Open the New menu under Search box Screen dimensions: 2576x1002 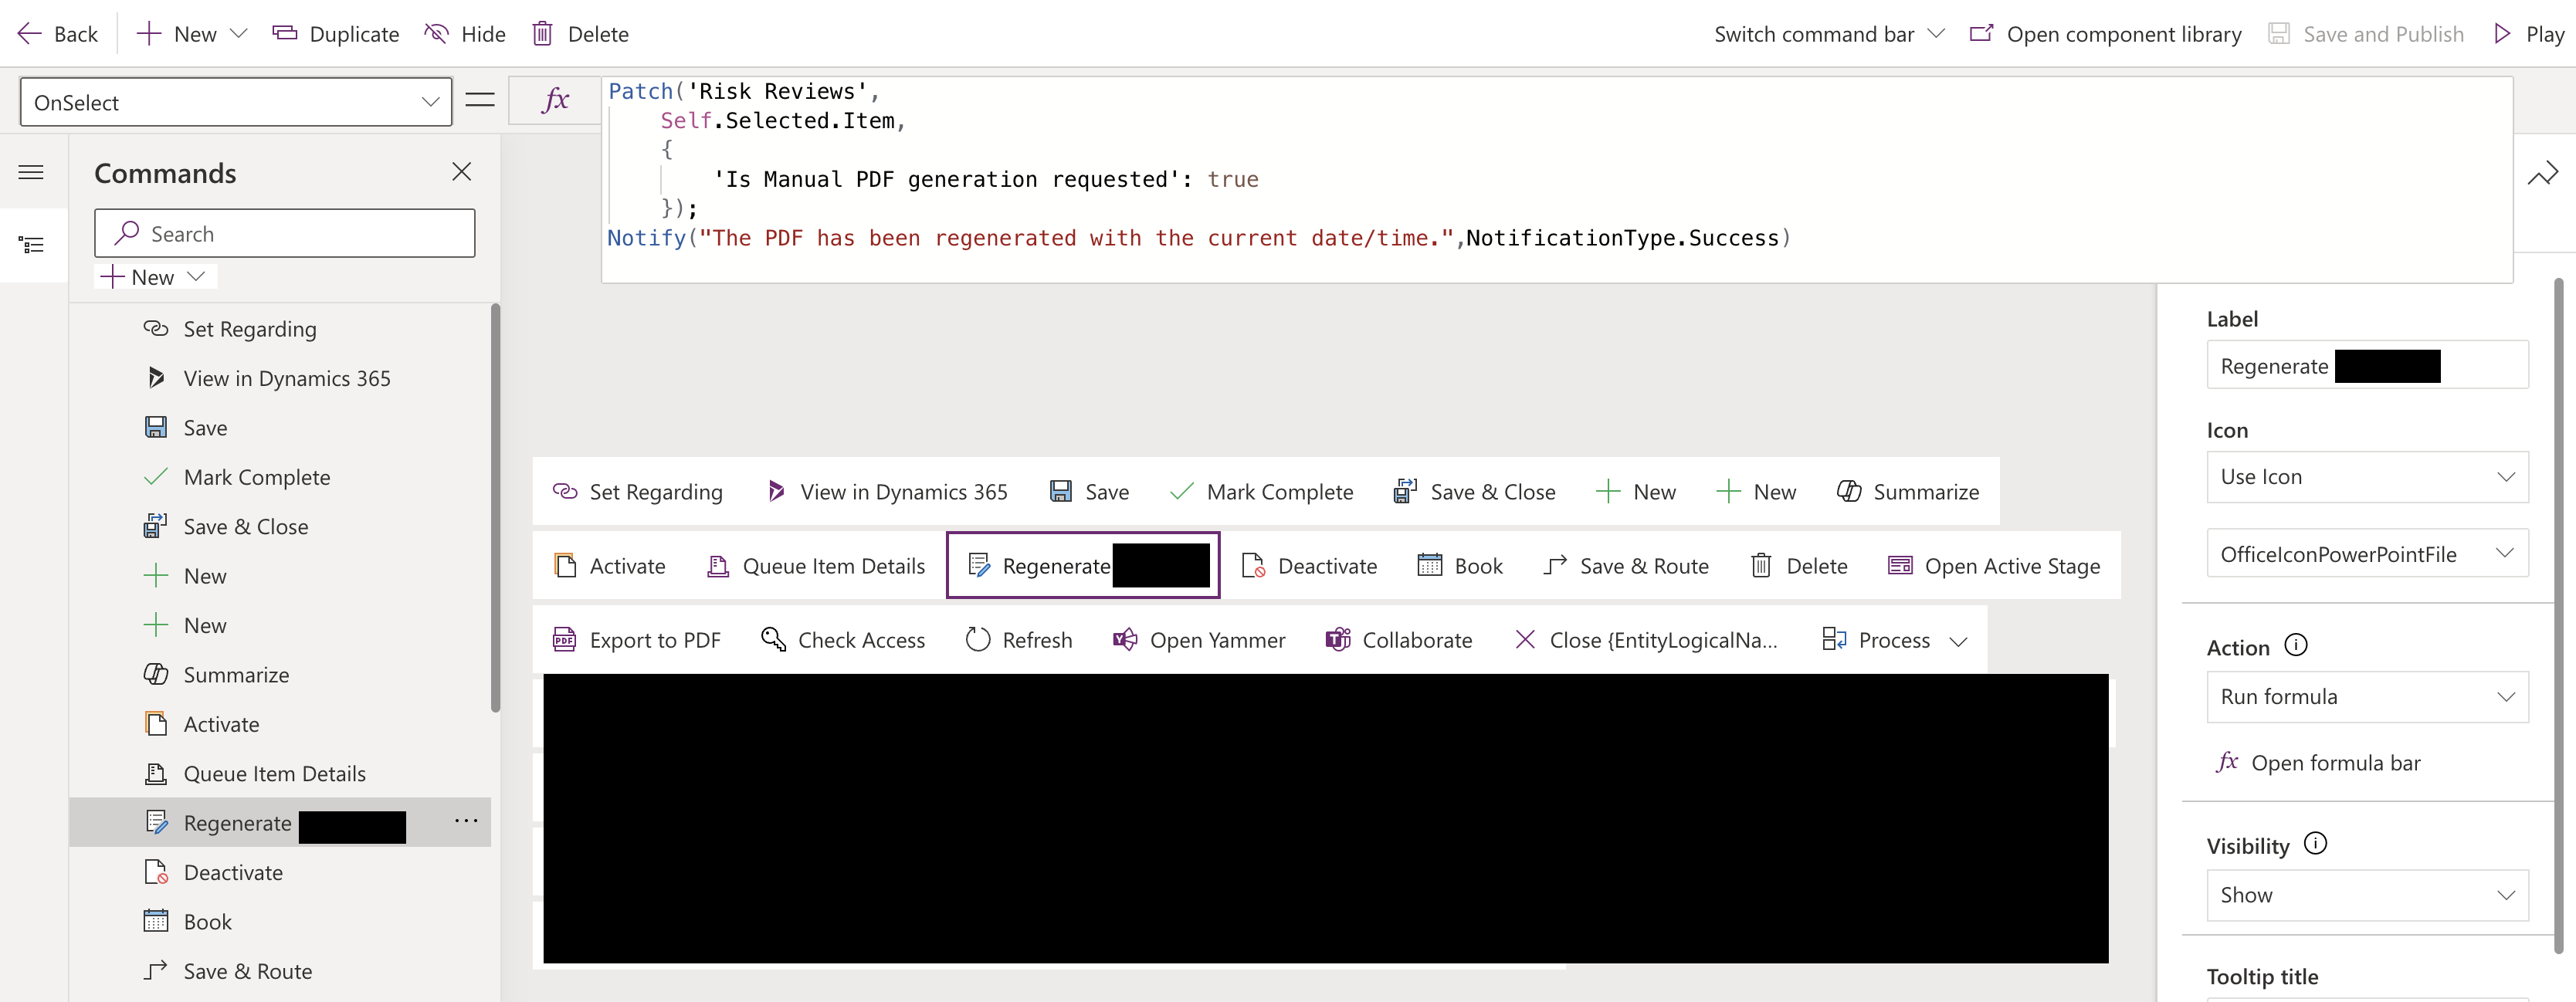(x=155, y=277)
